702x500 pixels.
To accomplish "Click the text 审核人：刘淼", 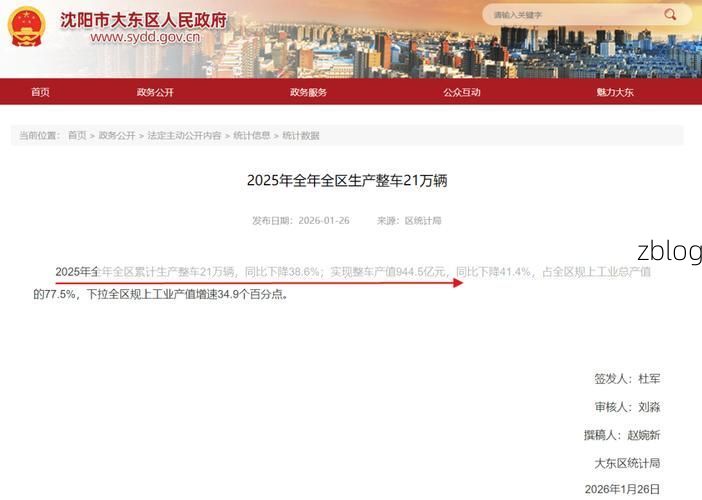I will point(627,407).
